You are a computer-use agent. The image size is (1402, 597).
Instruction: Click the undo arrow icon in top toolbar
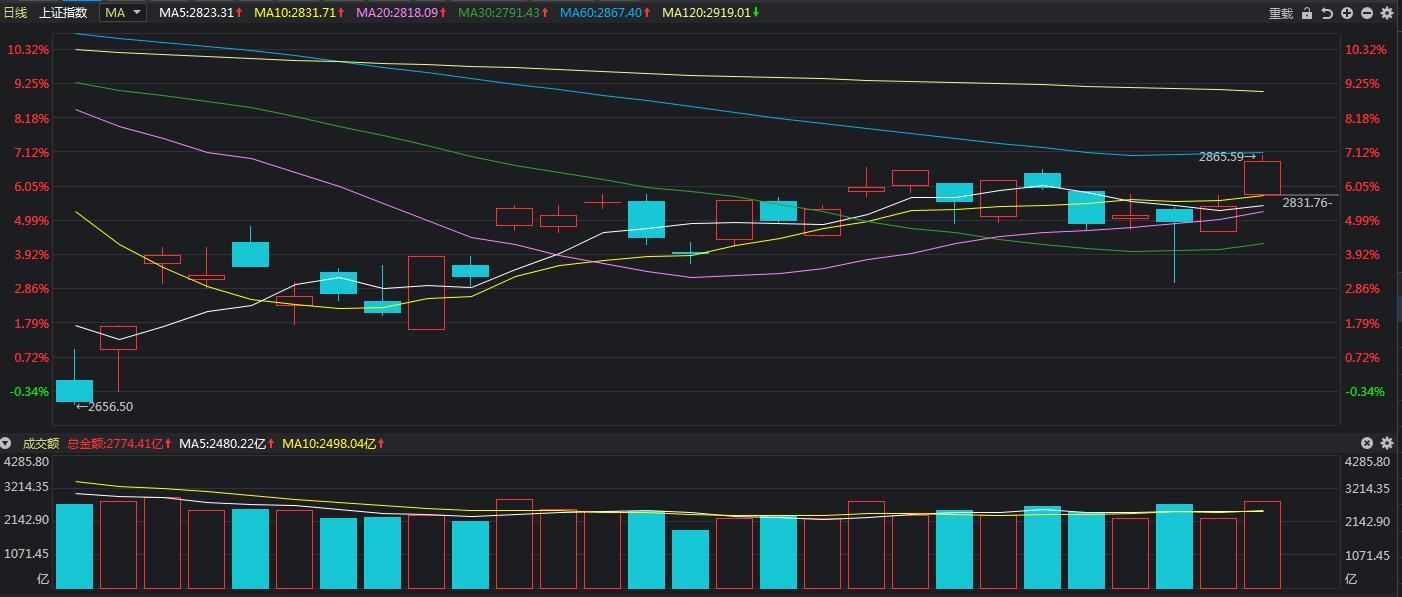1327,13
